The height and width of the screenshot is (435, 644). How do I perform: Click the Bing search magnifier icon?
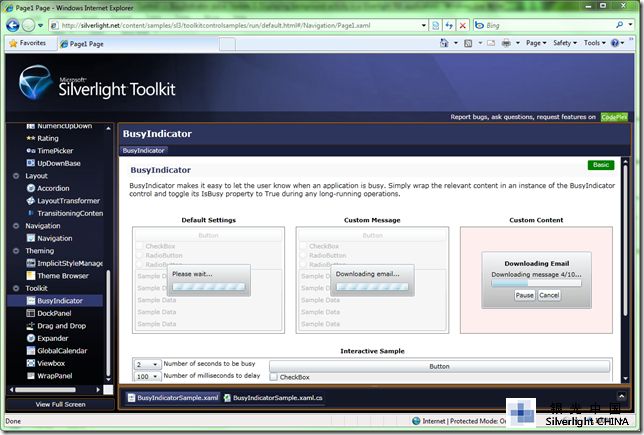619,25
